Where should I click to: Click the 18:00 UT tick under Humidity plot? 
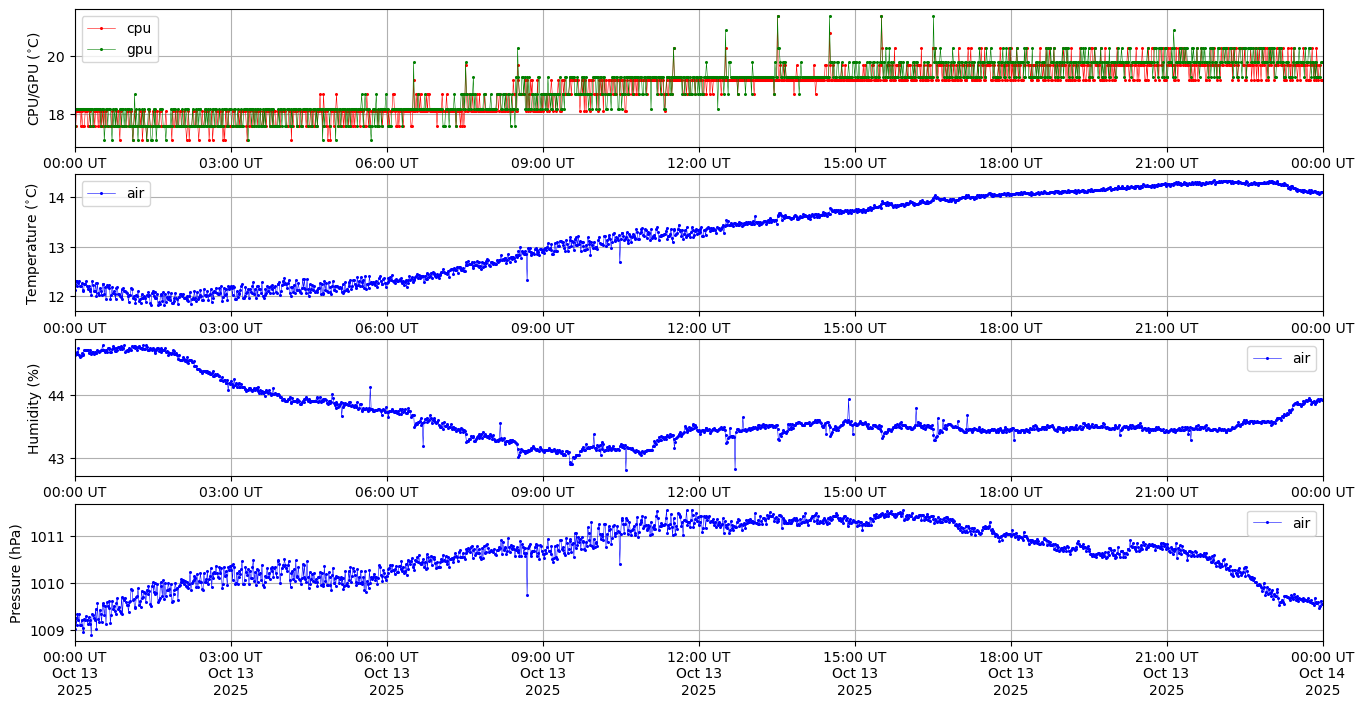[1010, 492]
